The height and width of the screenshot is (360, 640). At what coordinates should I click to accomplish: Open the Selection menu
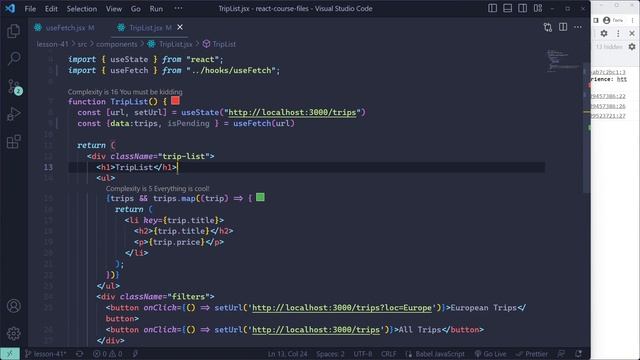pyautogui.click(x=82, y=9)
